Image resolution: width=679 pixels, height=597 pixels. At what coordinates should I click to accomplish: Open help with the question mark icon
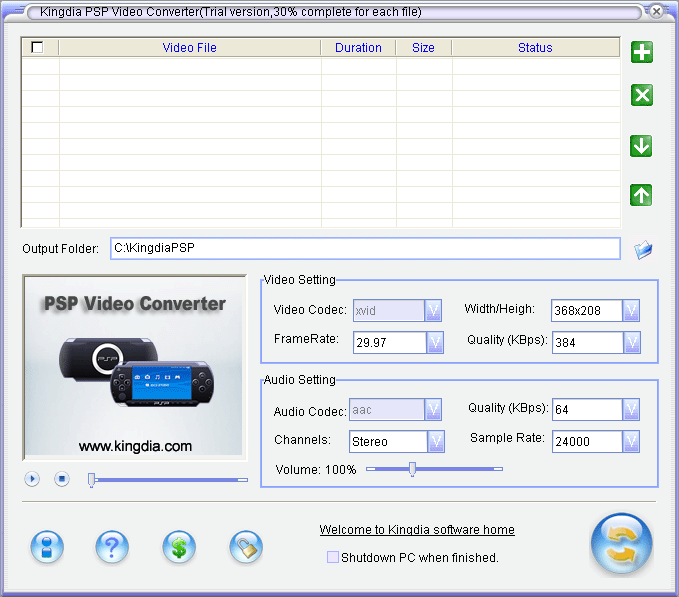coord(112,546)
